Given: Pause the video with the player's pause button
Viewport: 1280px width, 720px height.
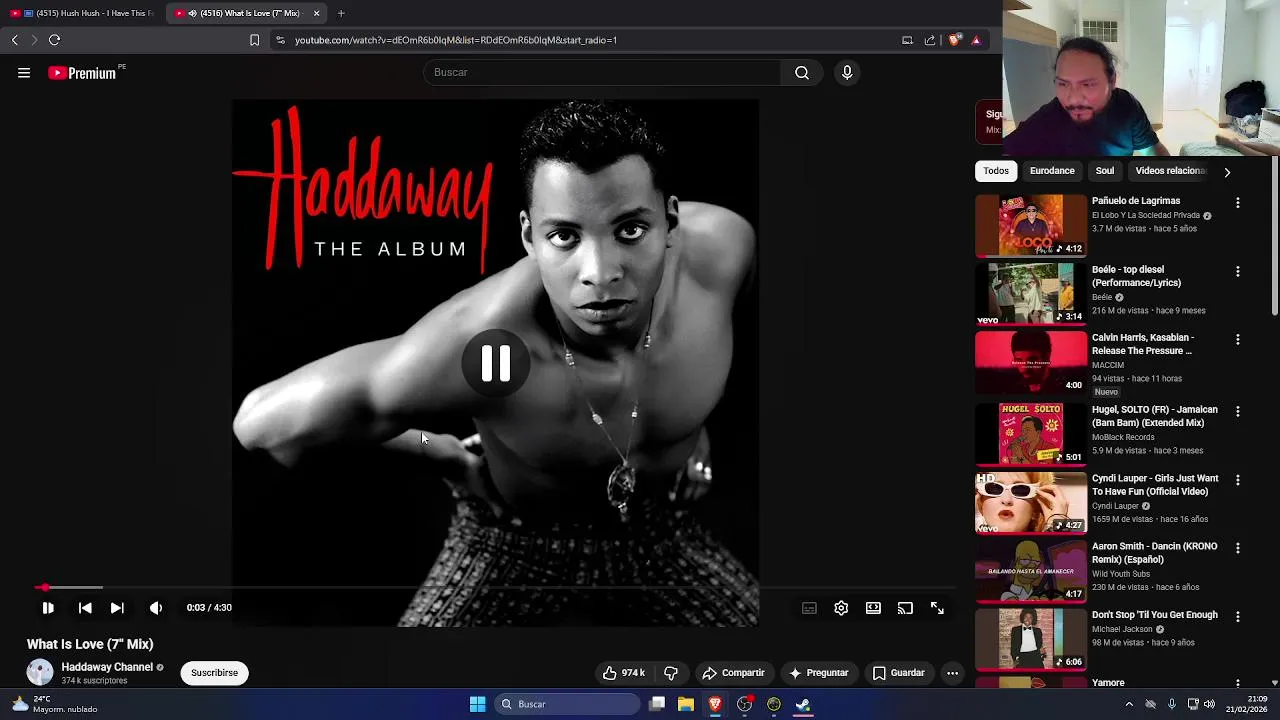Looking at the screenshot, I should click(47, 608).
